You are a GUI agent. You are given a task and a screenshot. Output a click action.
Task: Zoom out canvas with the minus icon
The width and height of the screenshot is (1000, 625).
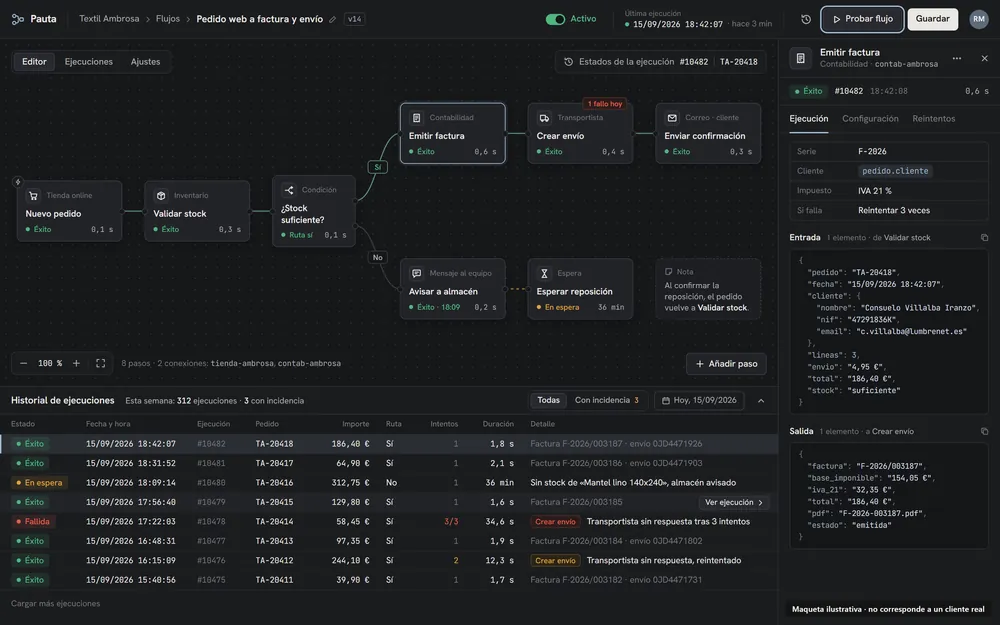24,364
